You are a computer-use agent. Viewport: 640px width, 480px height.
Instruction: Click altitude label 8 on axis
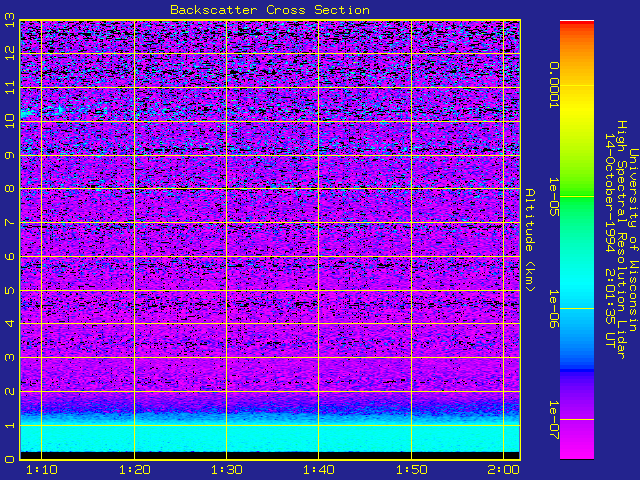pos(9,189)
